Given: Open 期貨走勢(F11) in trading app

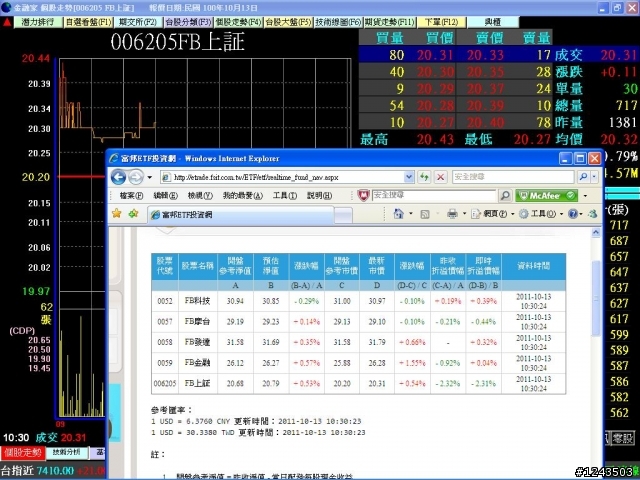Looking at the screenshot, I should coord(390,22).
